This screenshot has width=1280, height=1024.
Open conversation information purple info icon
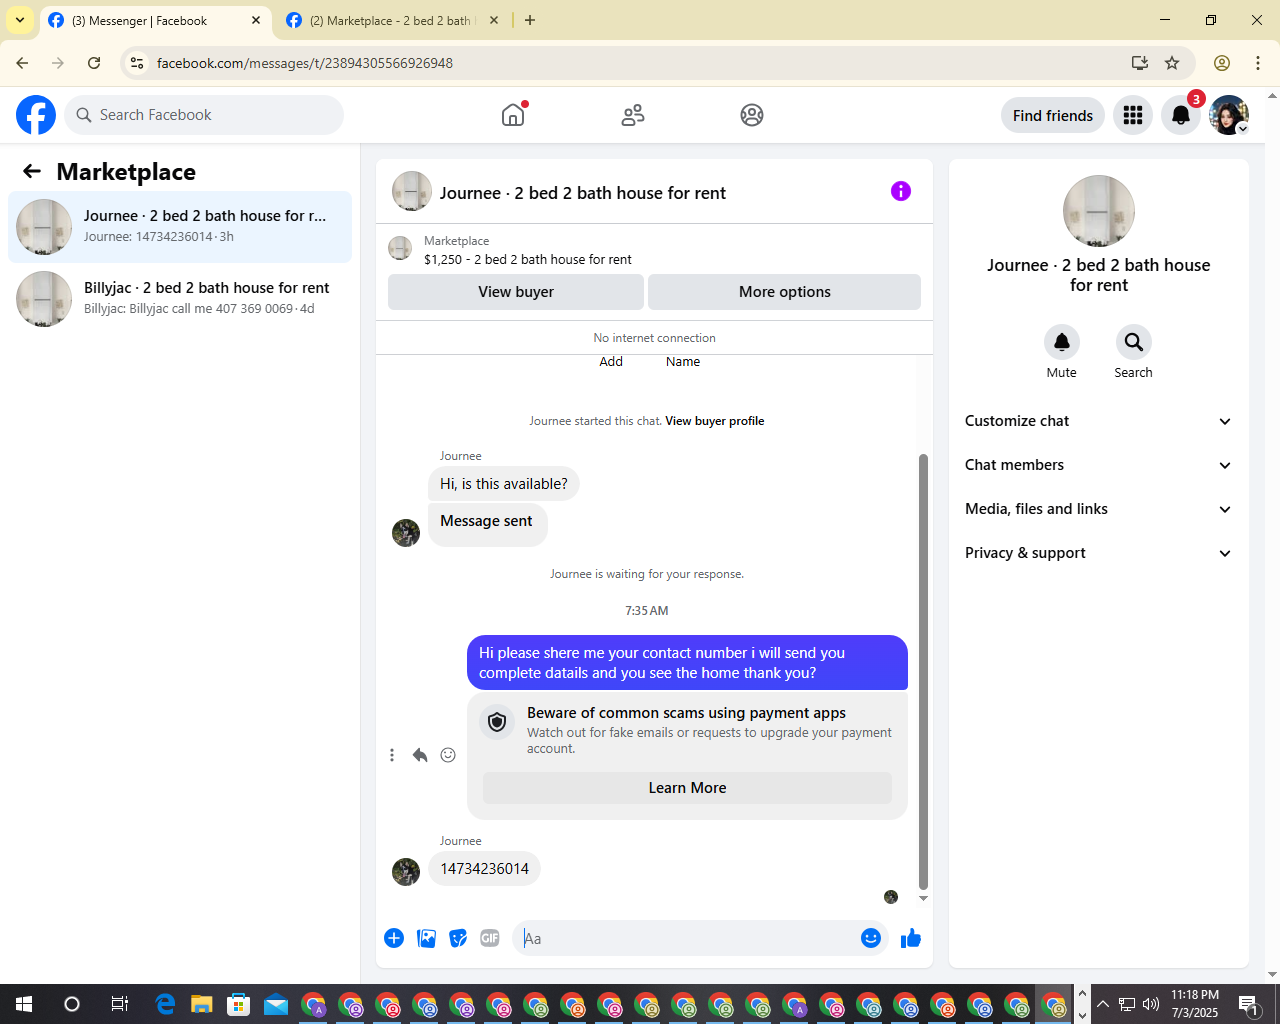pyautogui.click(x=901, y=191)
